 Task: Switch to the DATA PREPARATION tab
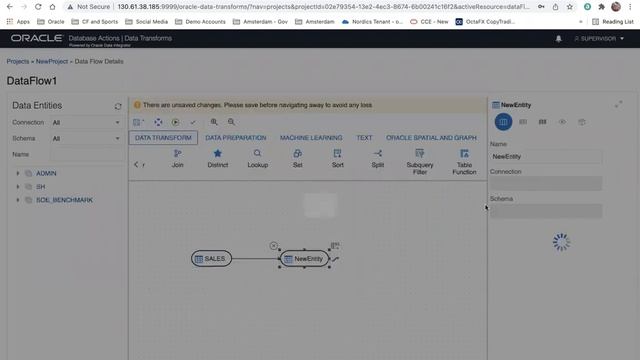(236, 138)
